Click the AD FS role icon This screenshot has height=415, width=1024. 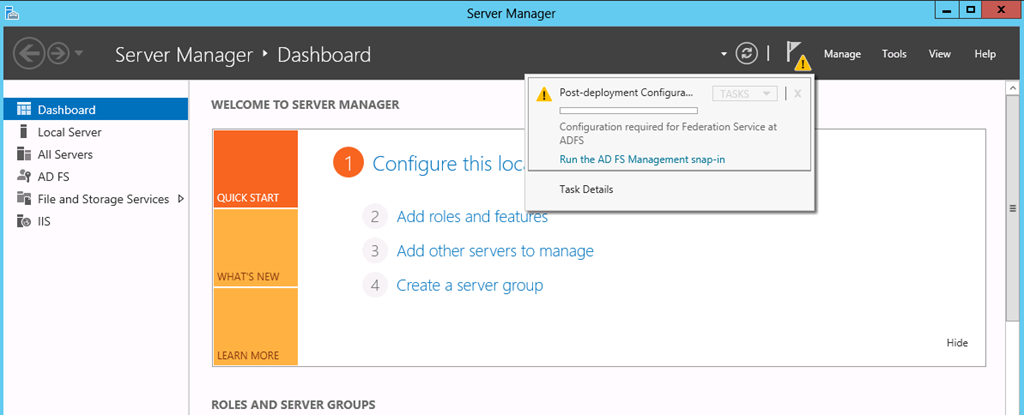(24, 176)
